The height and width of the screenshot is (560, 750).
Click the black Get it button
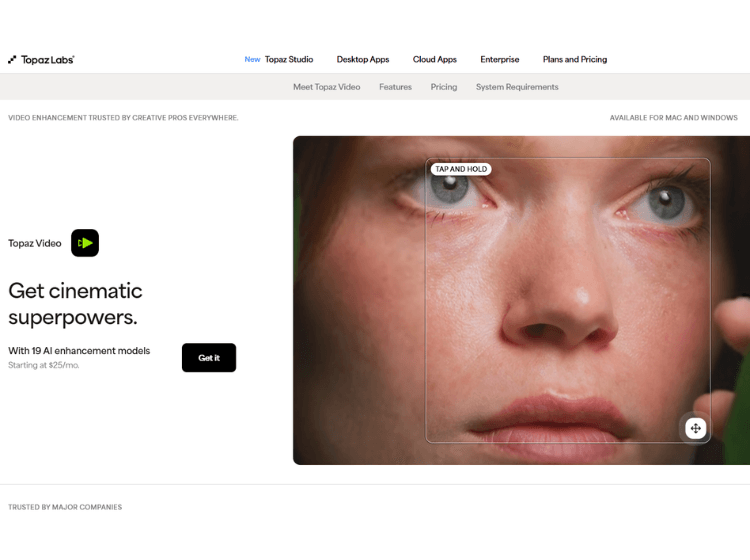pos(209,358)
